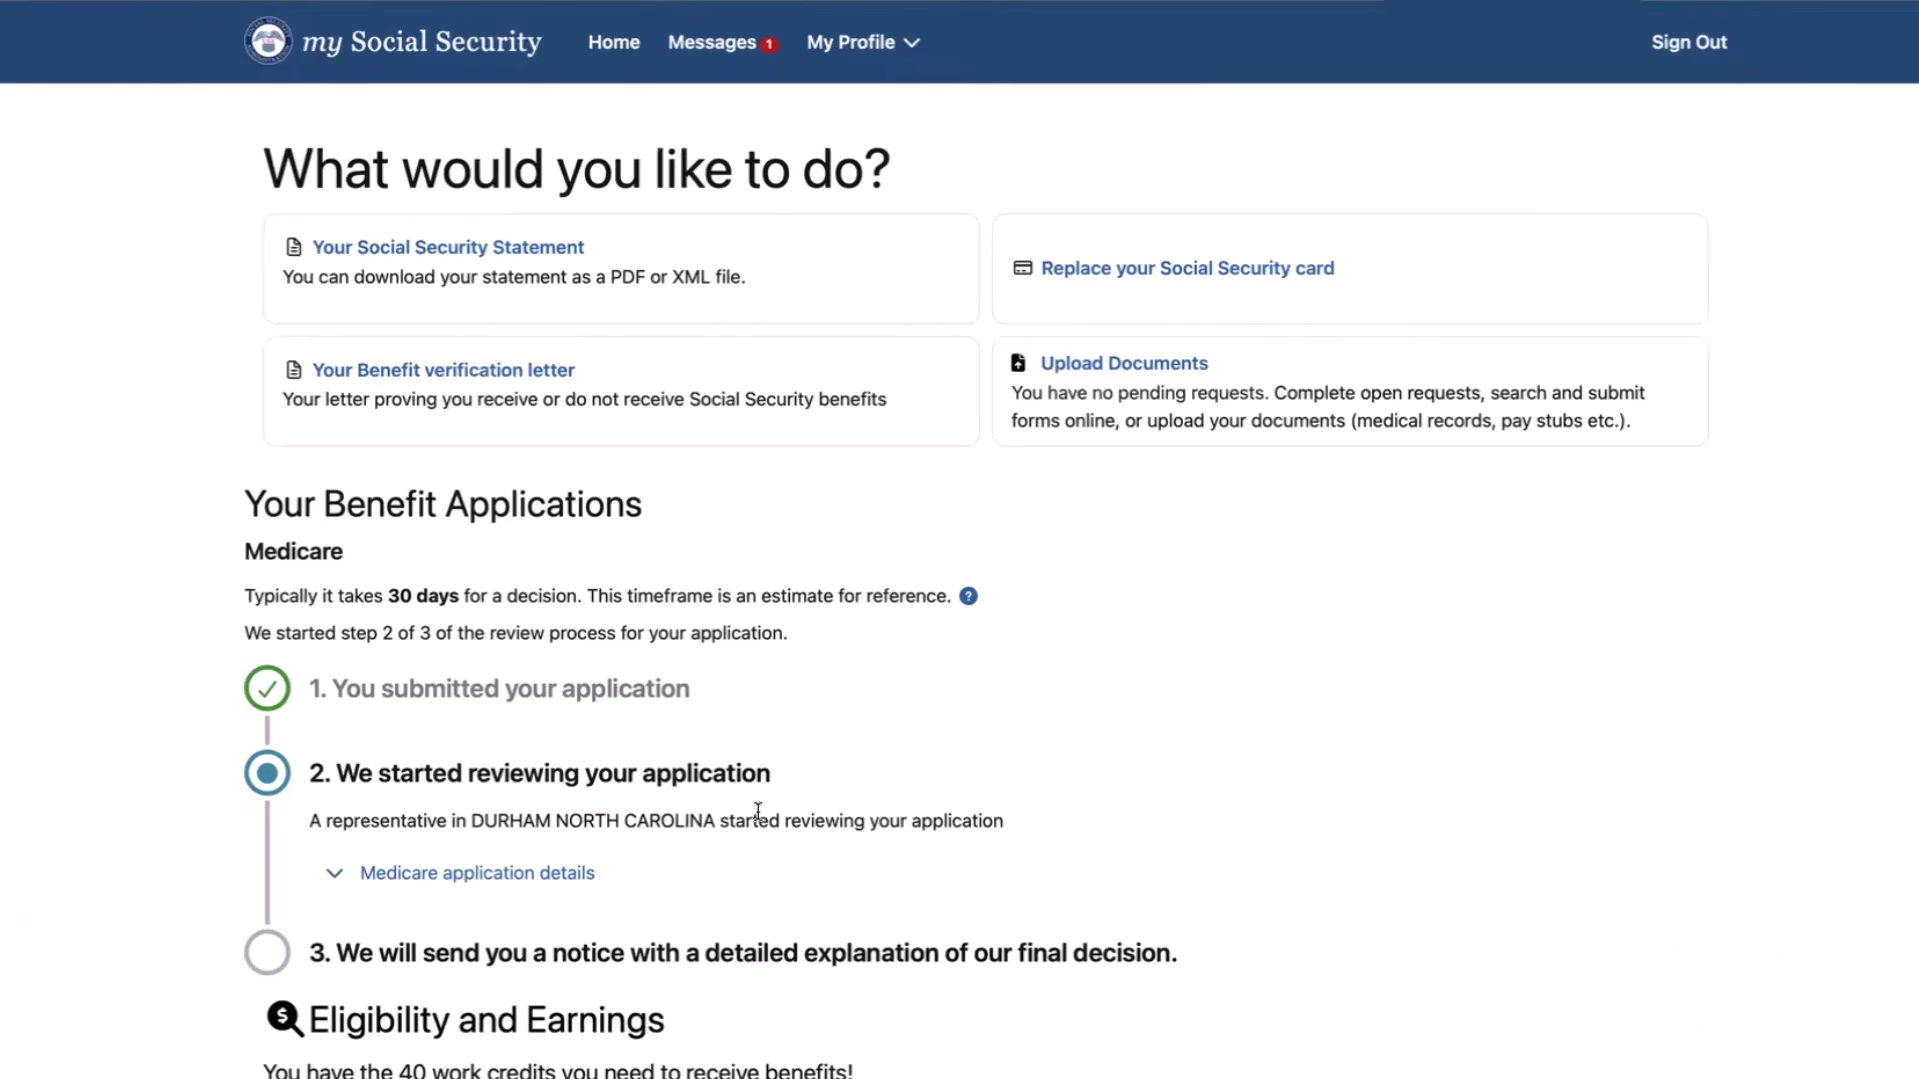The height and width of the screenshot is (1079, 1919).
Task: Click the Upload Documents file icon
Action: [1018, 363]
